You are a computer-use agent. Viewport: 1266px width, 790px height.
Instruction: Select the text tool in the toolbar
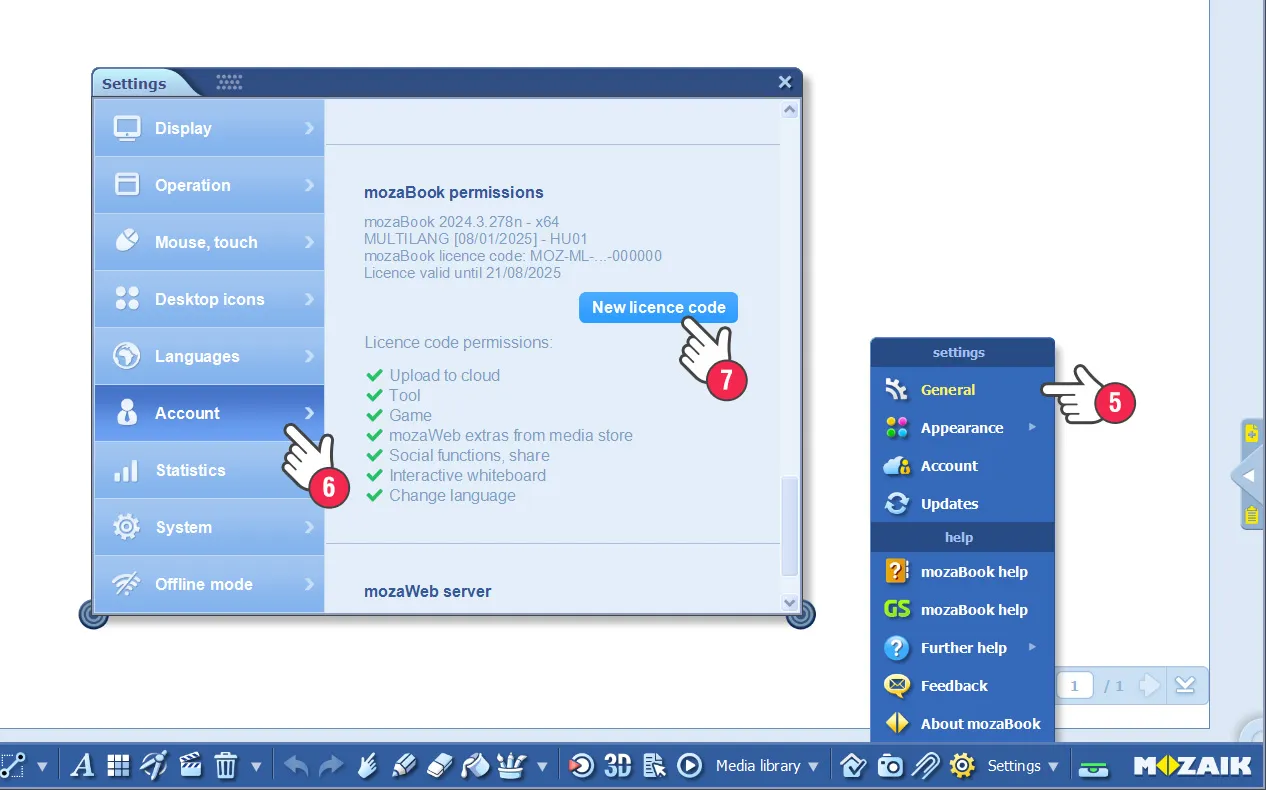click(83, 766)
